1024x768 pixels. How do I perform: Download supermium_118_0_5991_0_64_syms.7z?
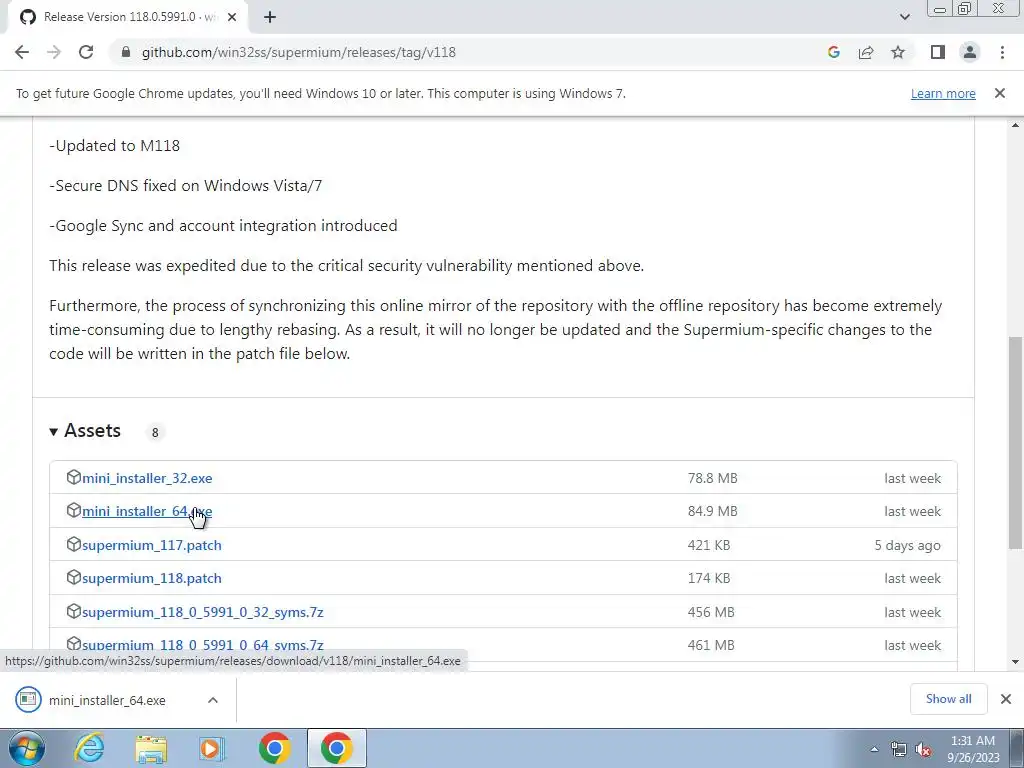pyautogui.click(x=202, y=645)
